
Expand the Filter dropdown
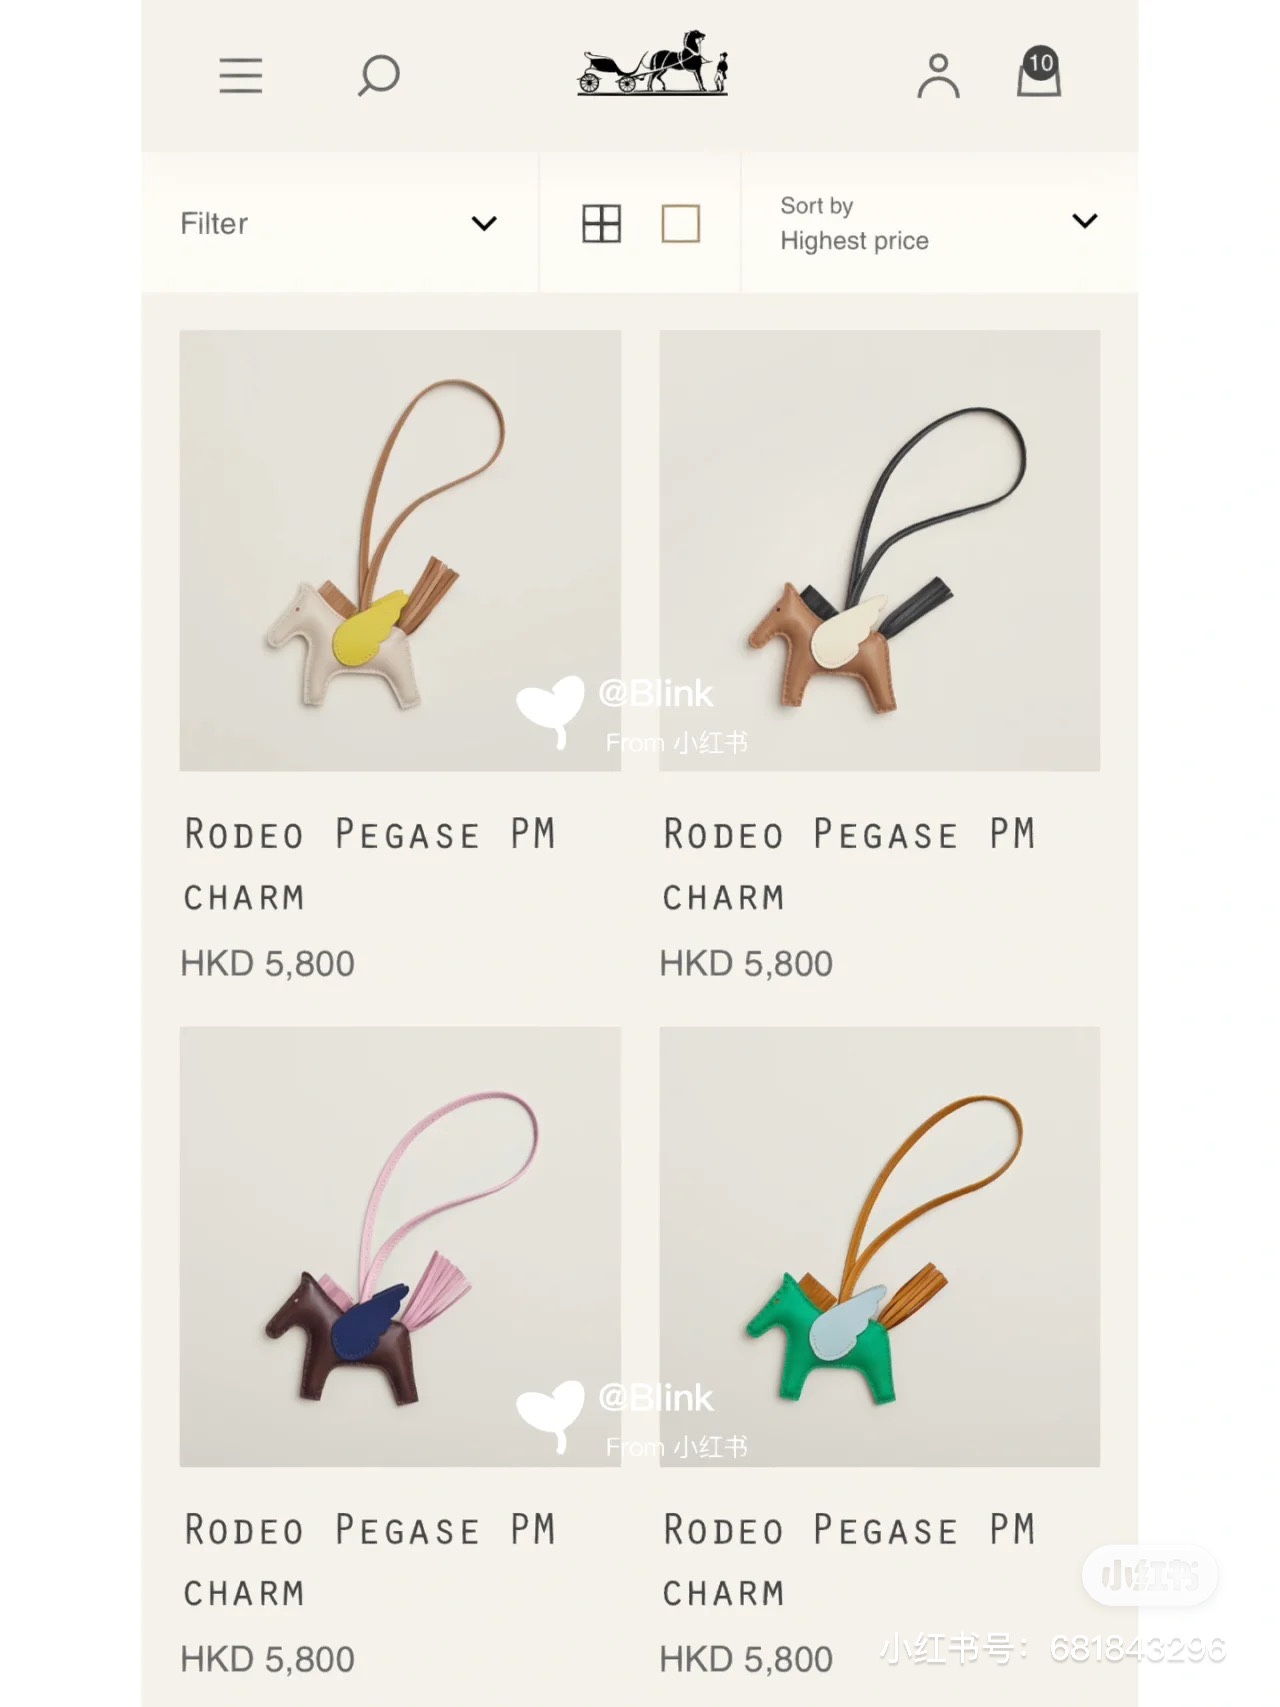click(x=339, y=223)
